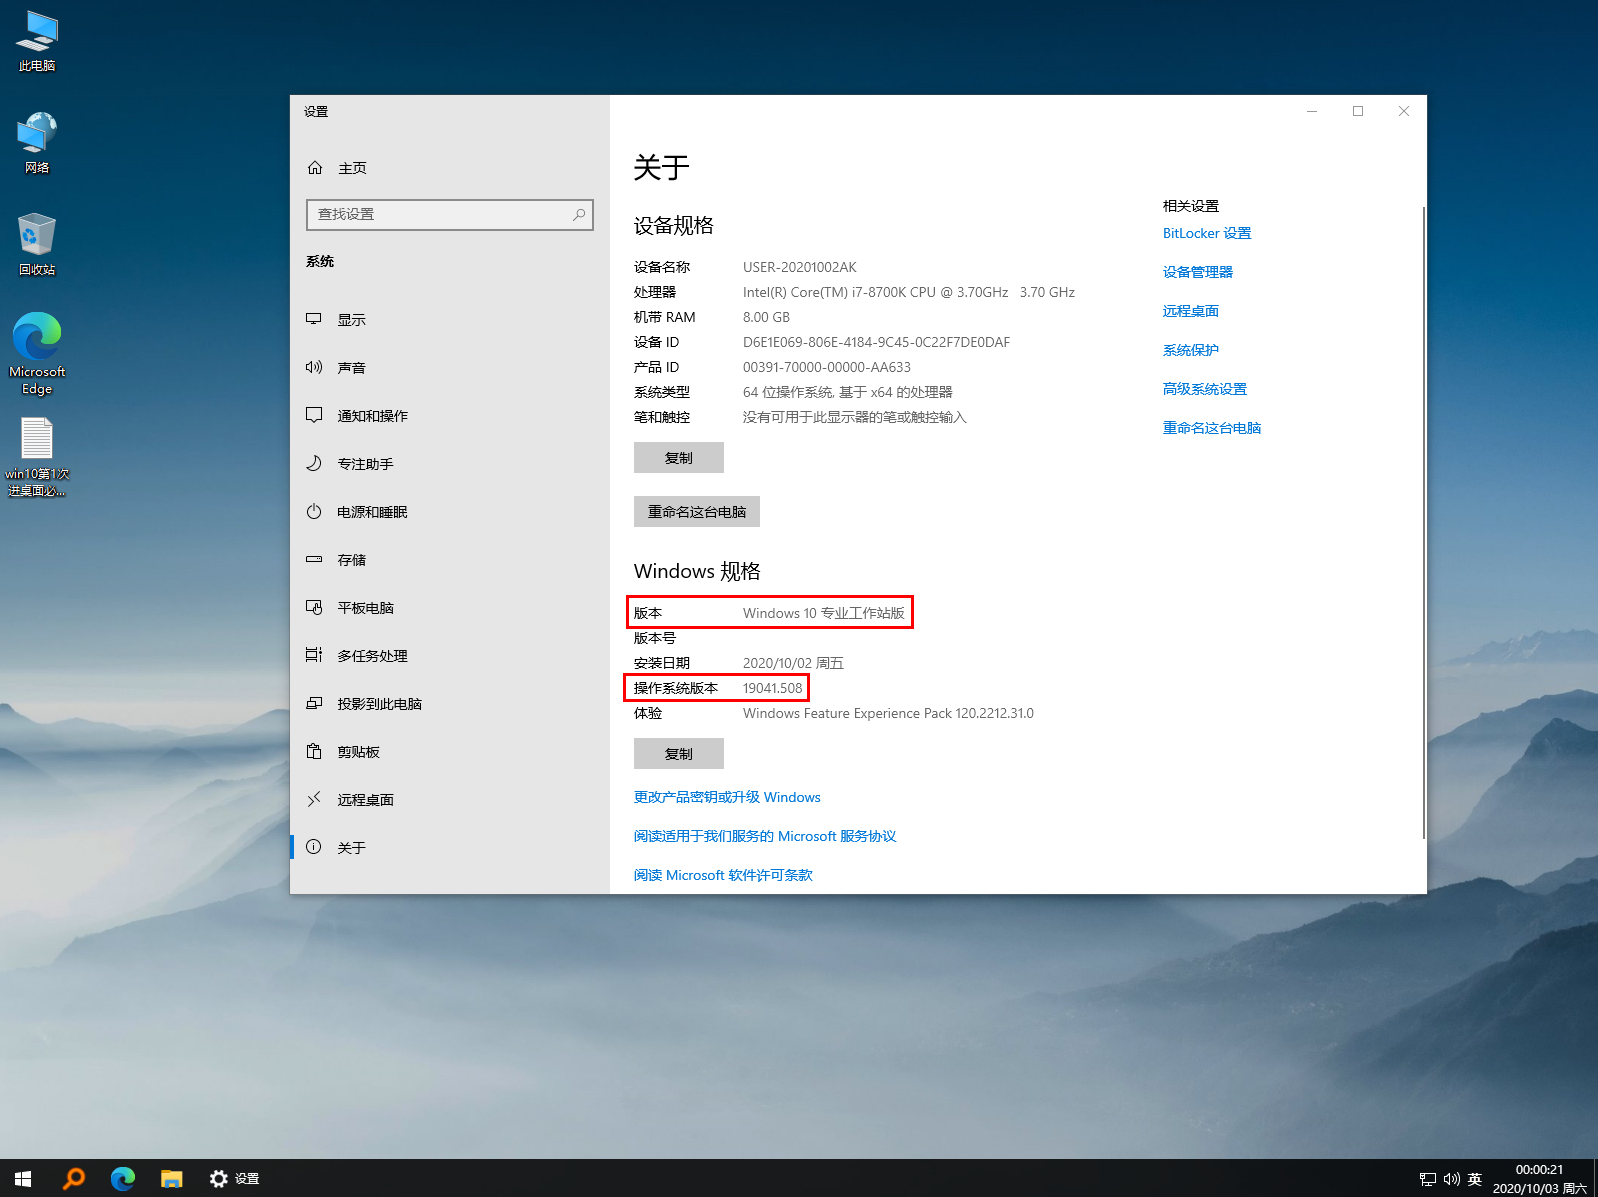Click the 重命名这台电脑 button
This screenshot has width=1598, height=1197.
coord(697,512)
